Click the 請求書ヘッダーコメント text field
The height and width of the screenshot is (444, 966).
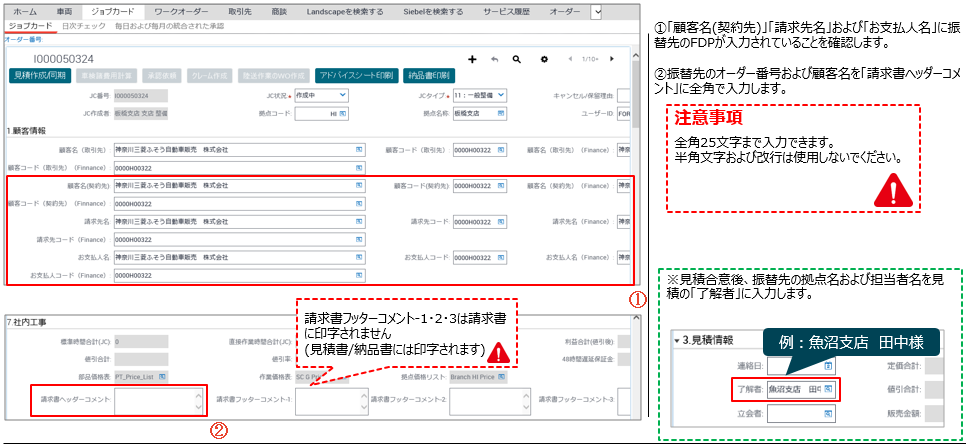click(x=155, y=400)
